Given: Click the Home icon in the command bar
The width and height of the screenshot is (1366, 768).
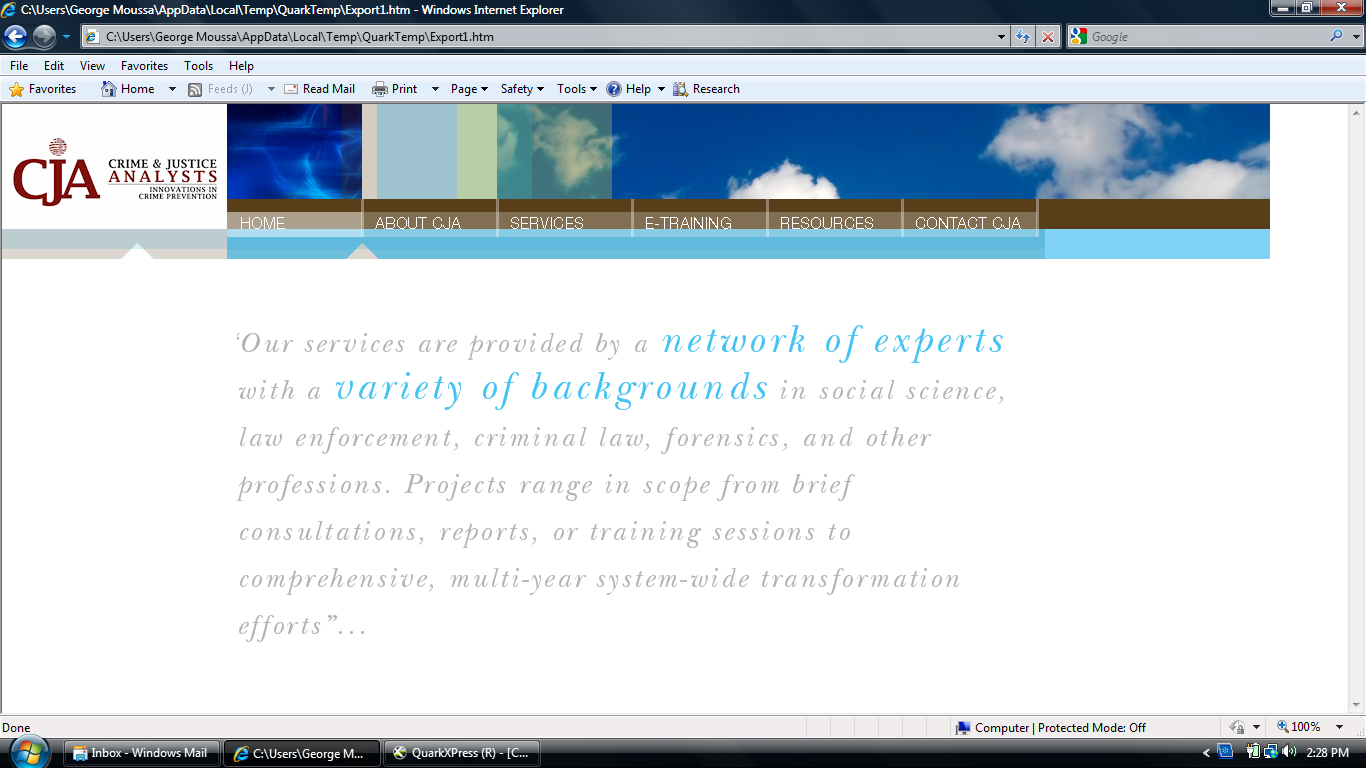Looking at the screenshot, I should 107,88.
